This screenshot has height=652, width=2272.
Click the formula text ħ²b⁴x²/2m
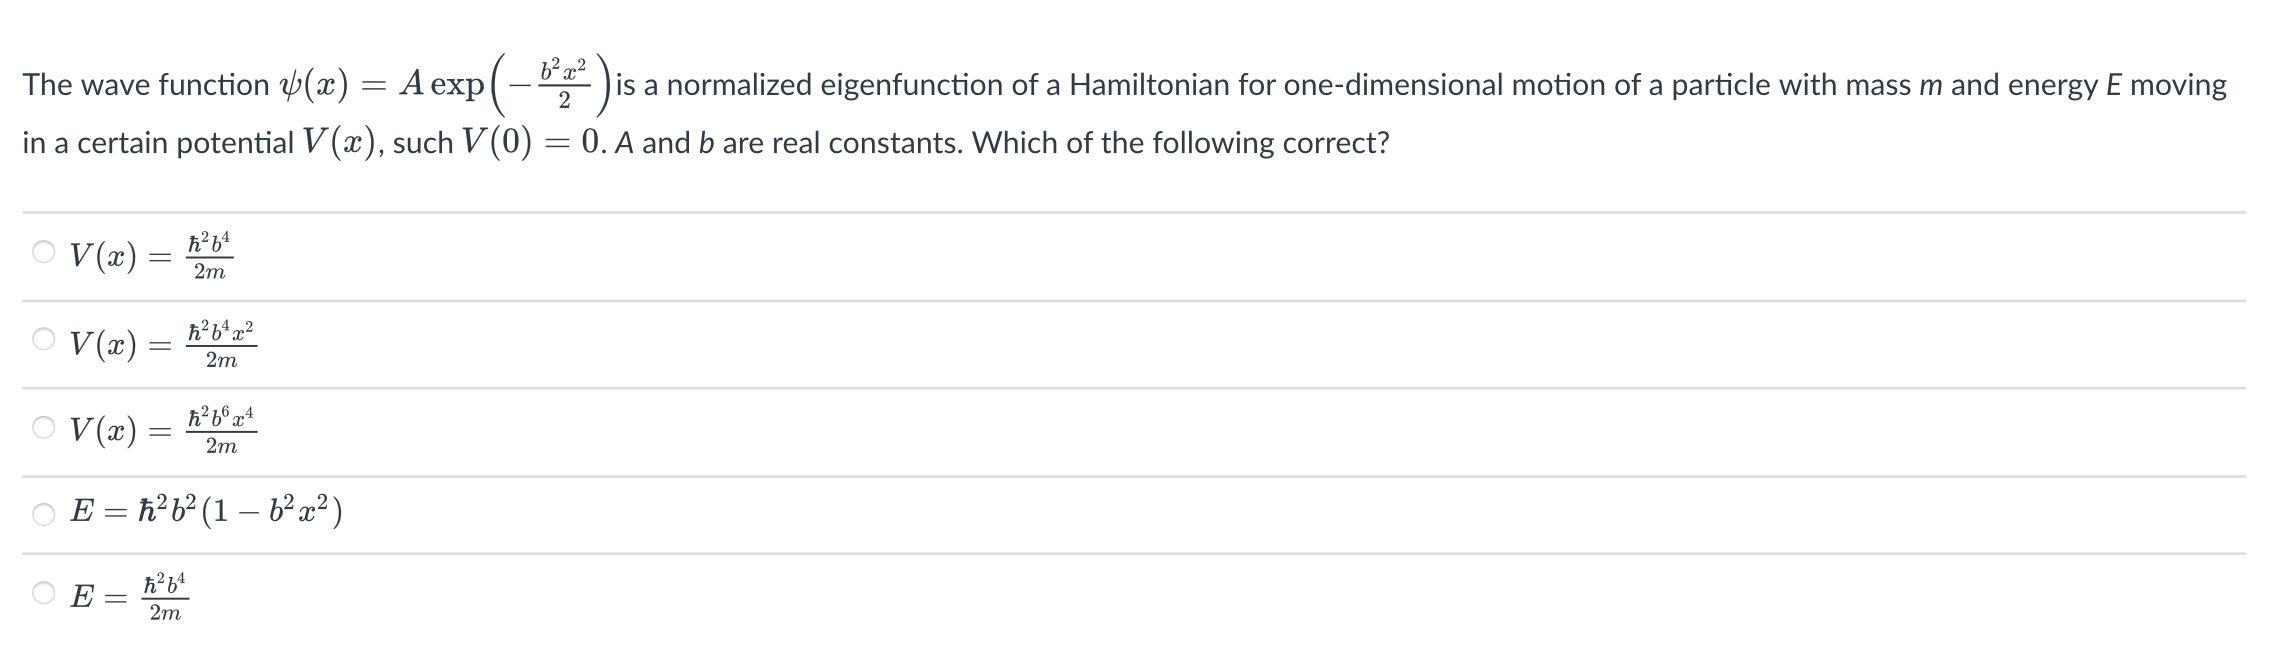[x=222, y=341]
